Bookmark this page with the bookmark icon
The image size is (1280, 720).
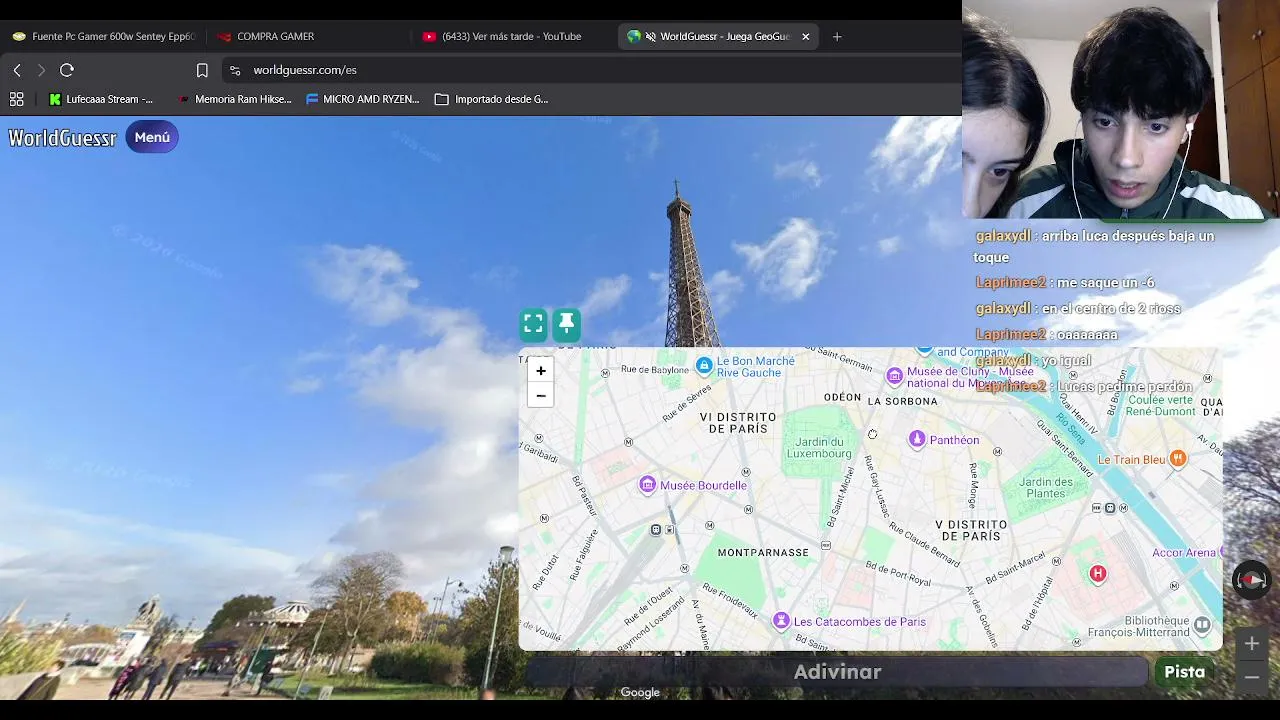202,70
